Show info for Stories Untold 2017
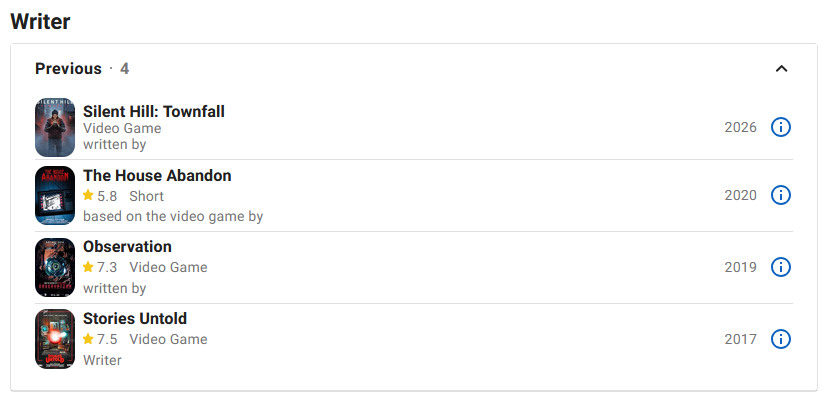The width and height of the screenshot is (827, 399). [x=781, y=339]
